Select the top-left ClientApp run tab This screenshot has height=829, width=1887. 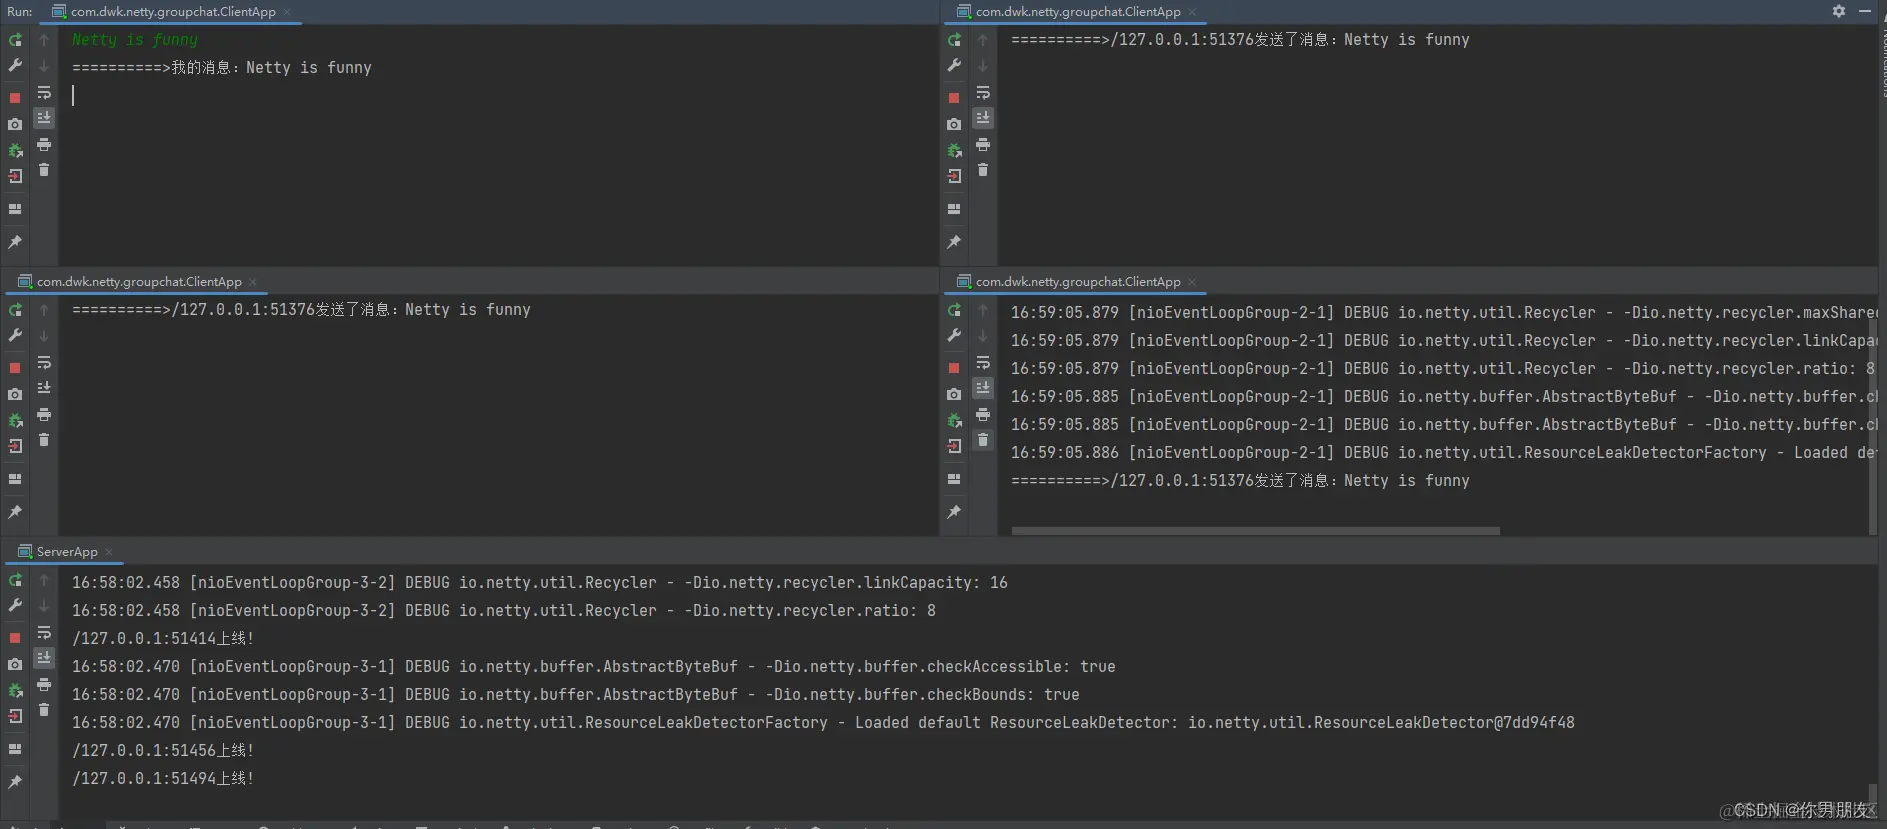173,12
